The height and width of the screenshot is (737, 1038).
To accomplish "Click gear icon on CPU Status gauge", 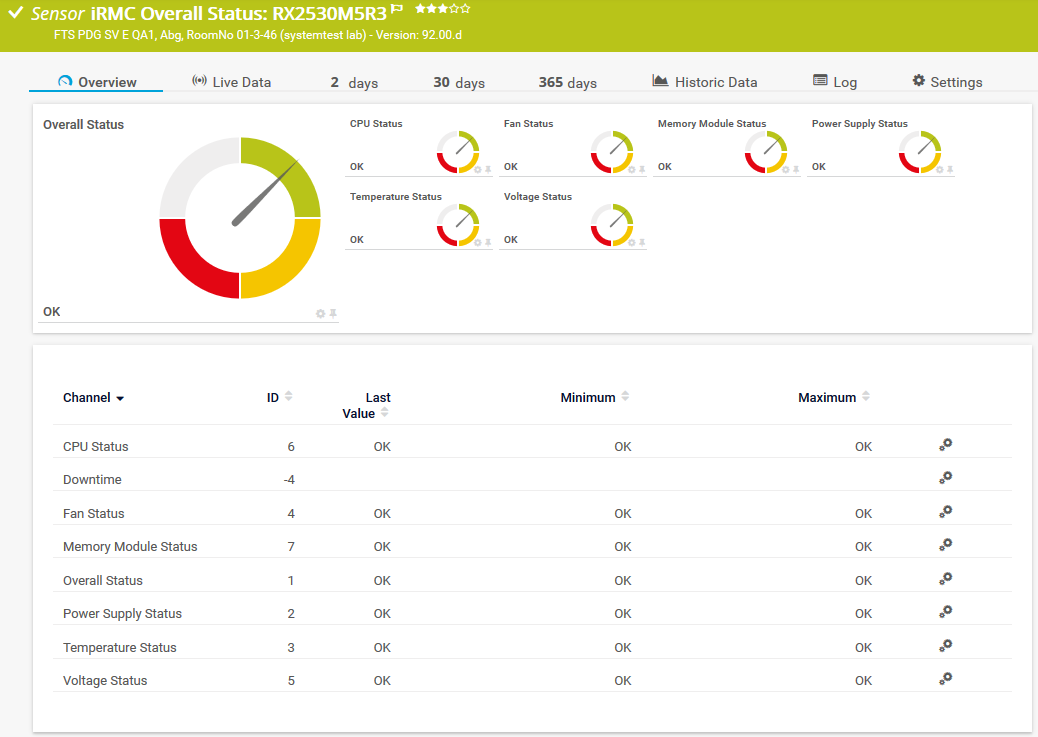I will pyautogui.click(x=478, y=169).
